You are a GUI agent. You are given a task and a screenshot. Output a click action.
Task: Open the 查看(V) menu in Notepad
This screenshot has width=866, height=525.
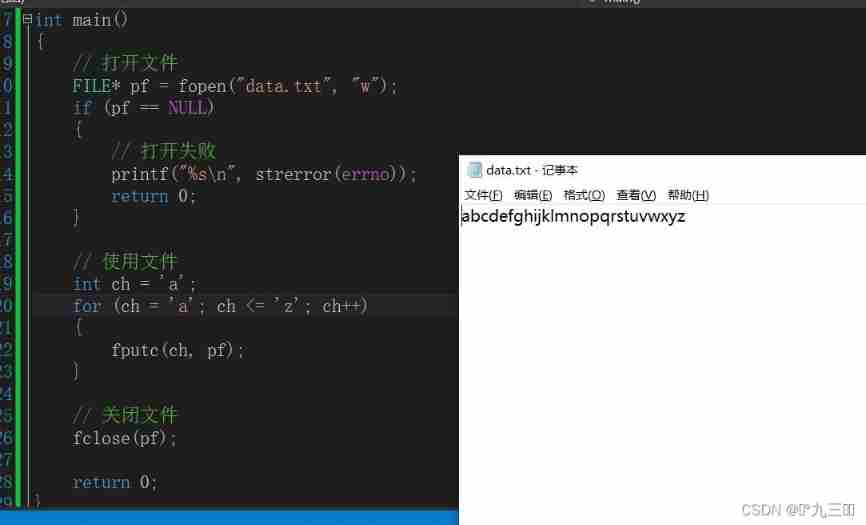[x=636, y=195]
